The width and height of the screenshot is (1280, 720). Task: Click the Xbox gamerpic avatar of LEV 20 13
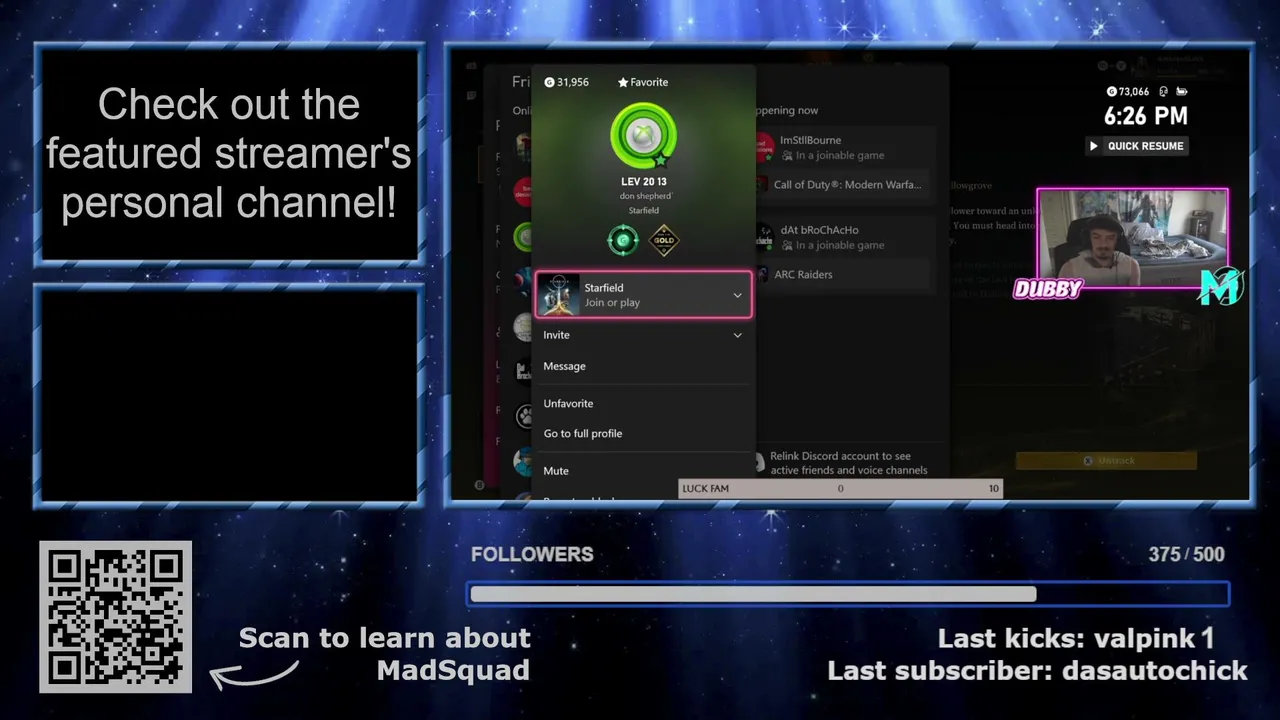[x=644, y=136]
